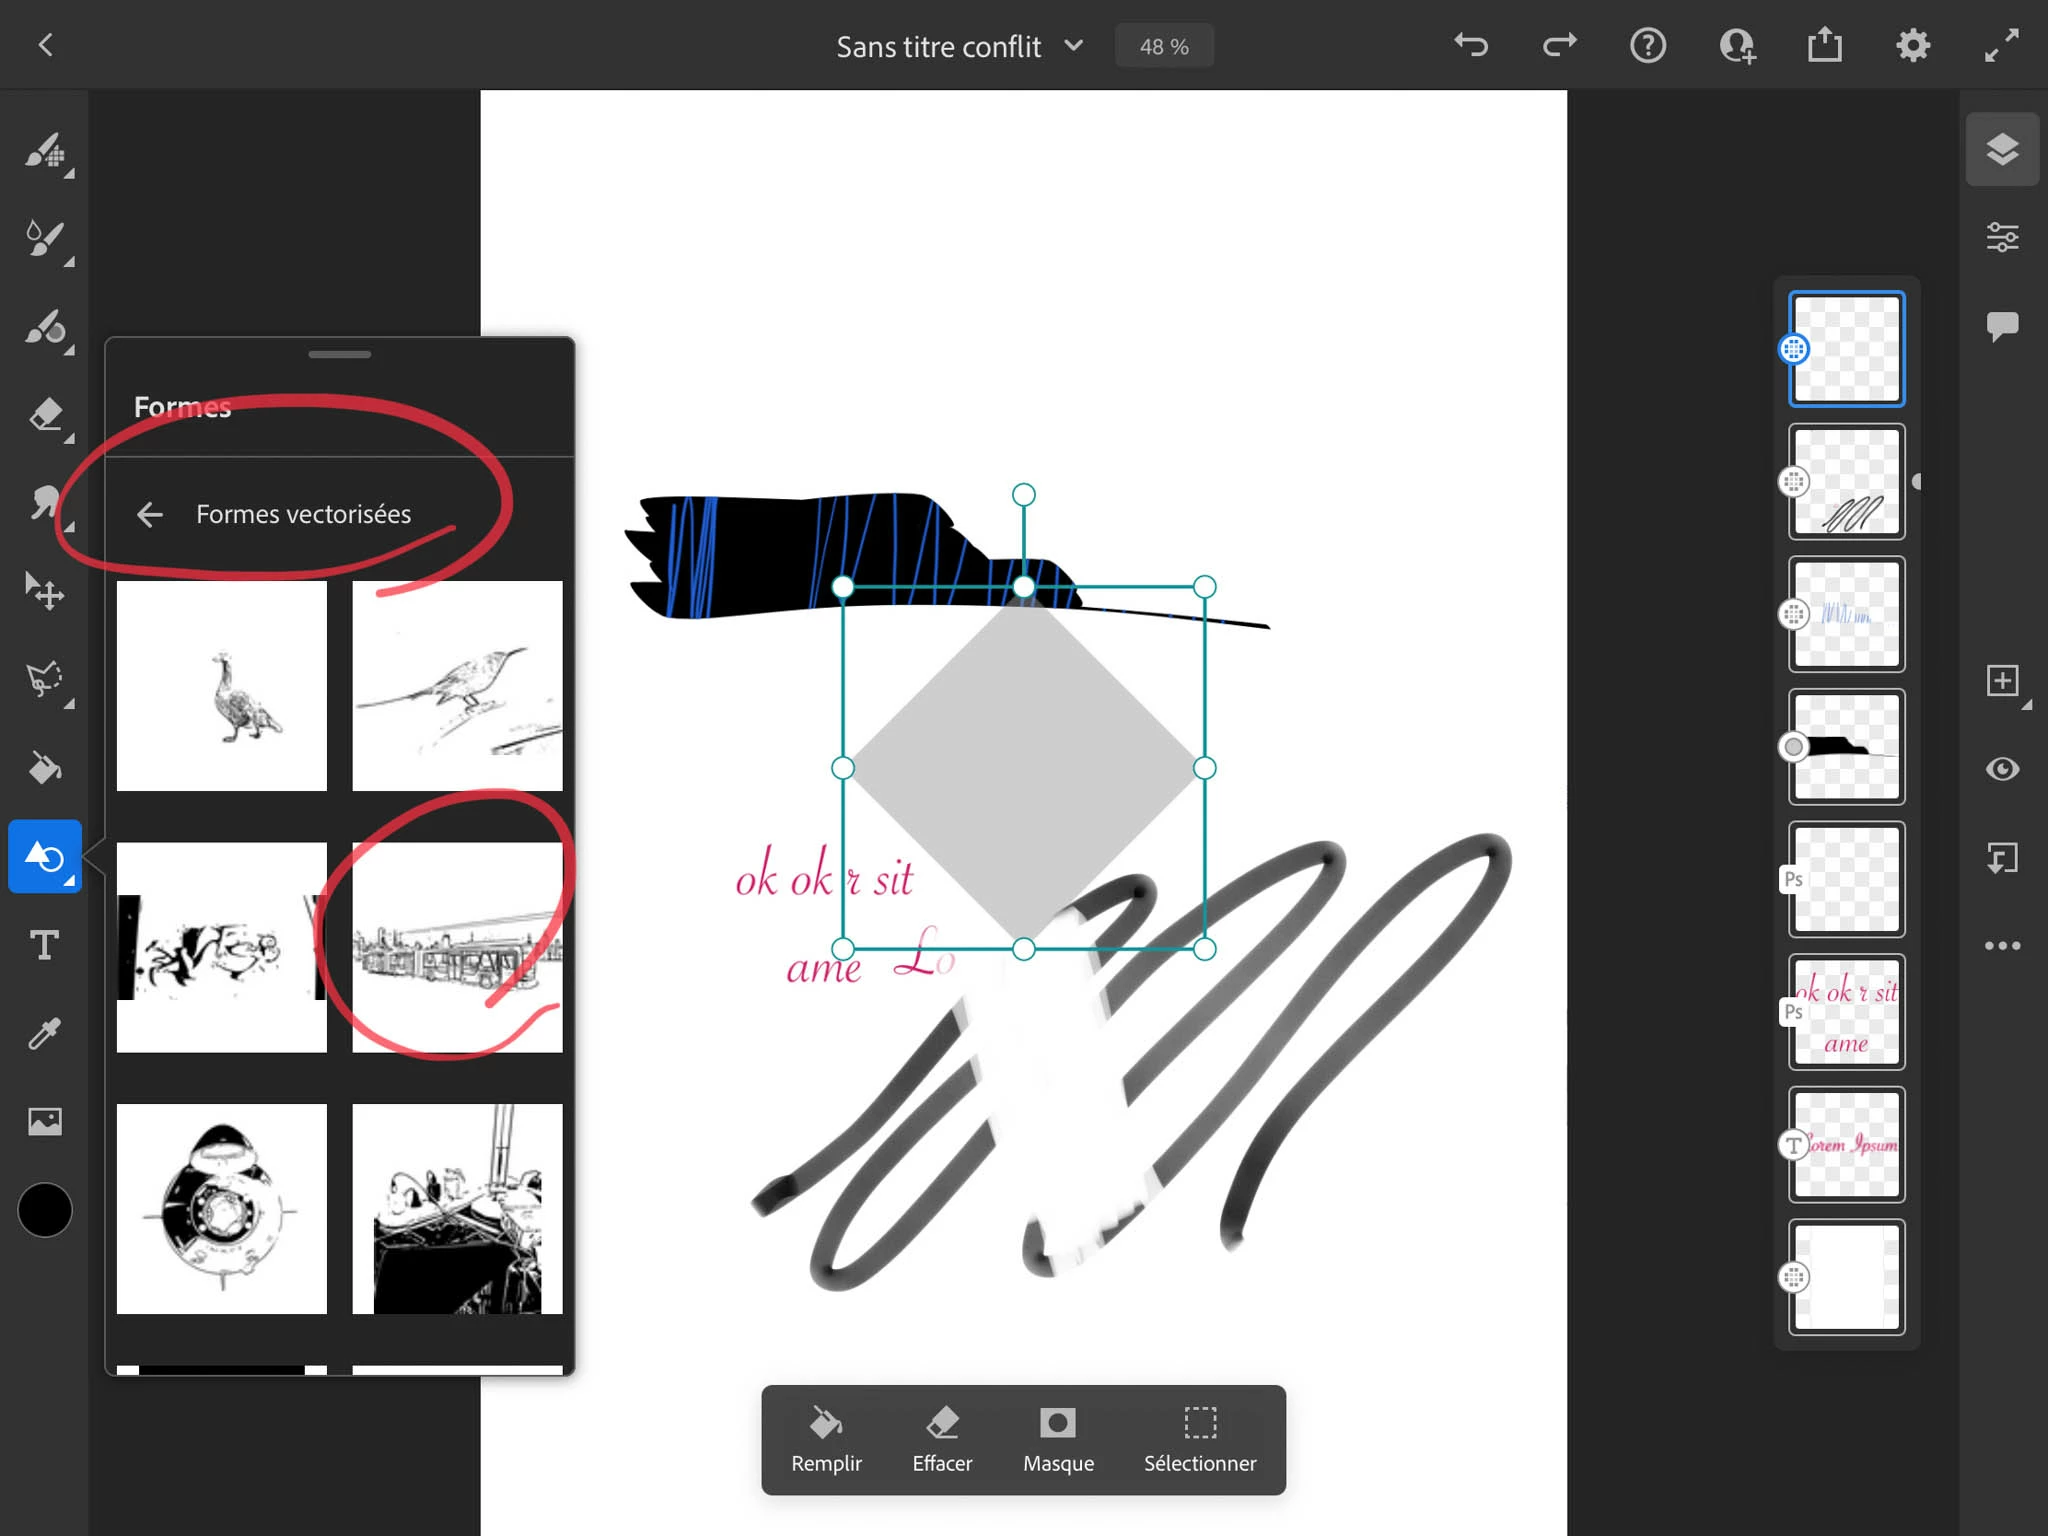Toggle the layers panel icon
Image resolution: width=2048 pixels, height=1536 pixels.
(2002, 150)
